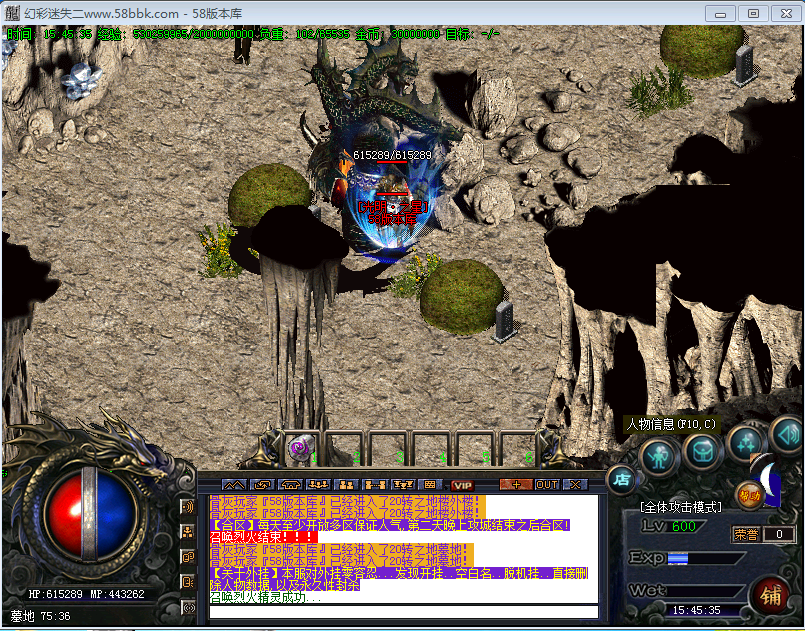Click the speaker sound icon in the round button
The width and height of the screenshot is (805, 631).
pyautogui.click(x=788, y=435)
